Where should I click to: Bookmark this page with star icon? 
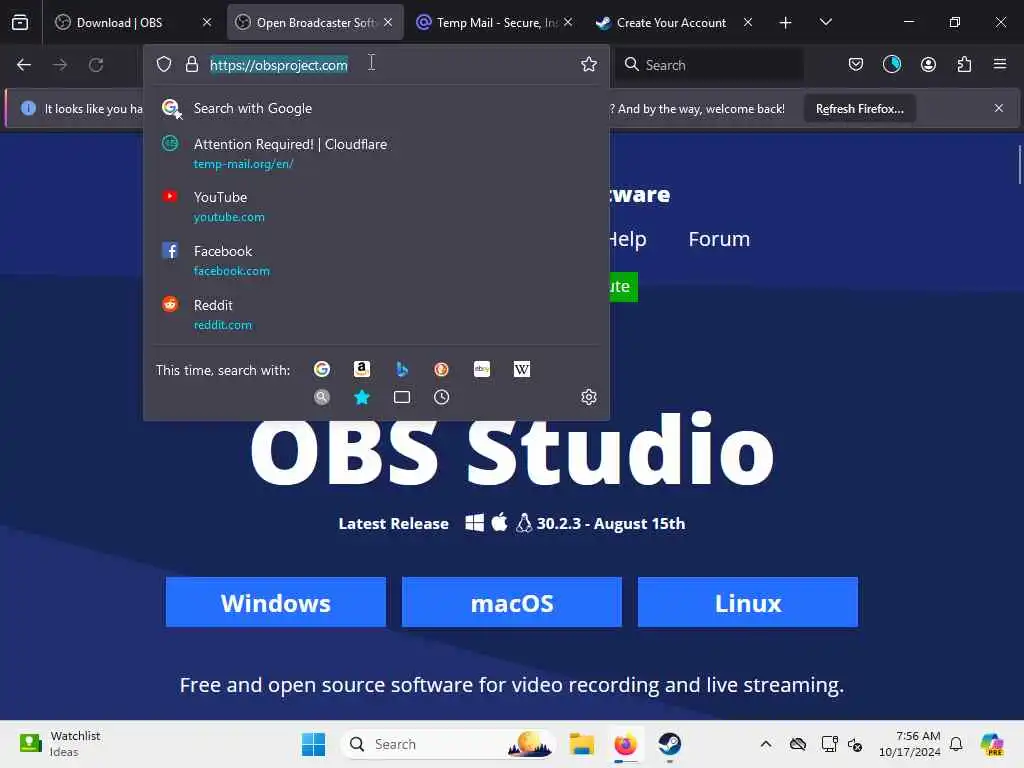point(589,64)
